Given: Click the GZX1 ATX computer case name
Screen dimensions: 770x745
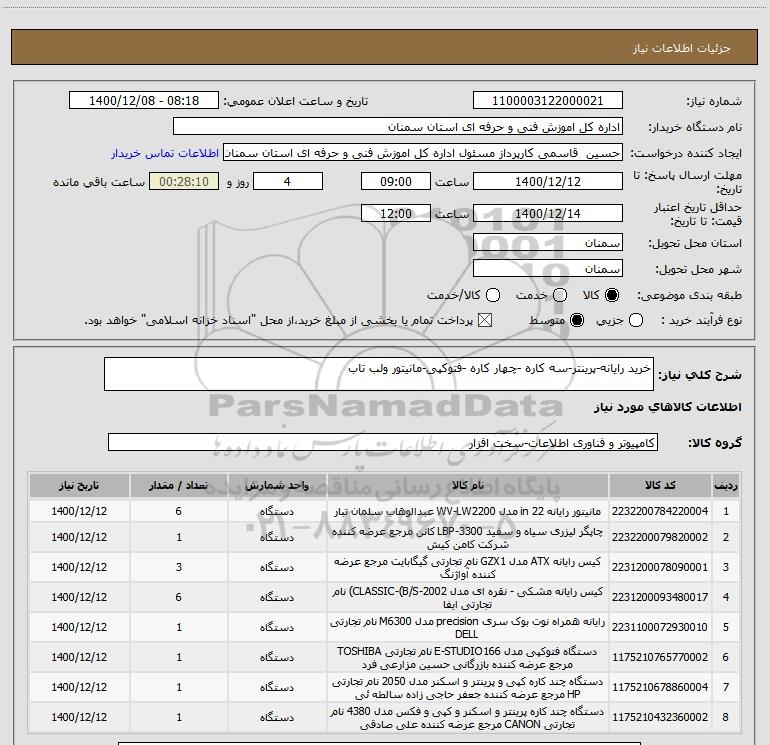Looking at the screenshot, I should click(x=468, y=568).
